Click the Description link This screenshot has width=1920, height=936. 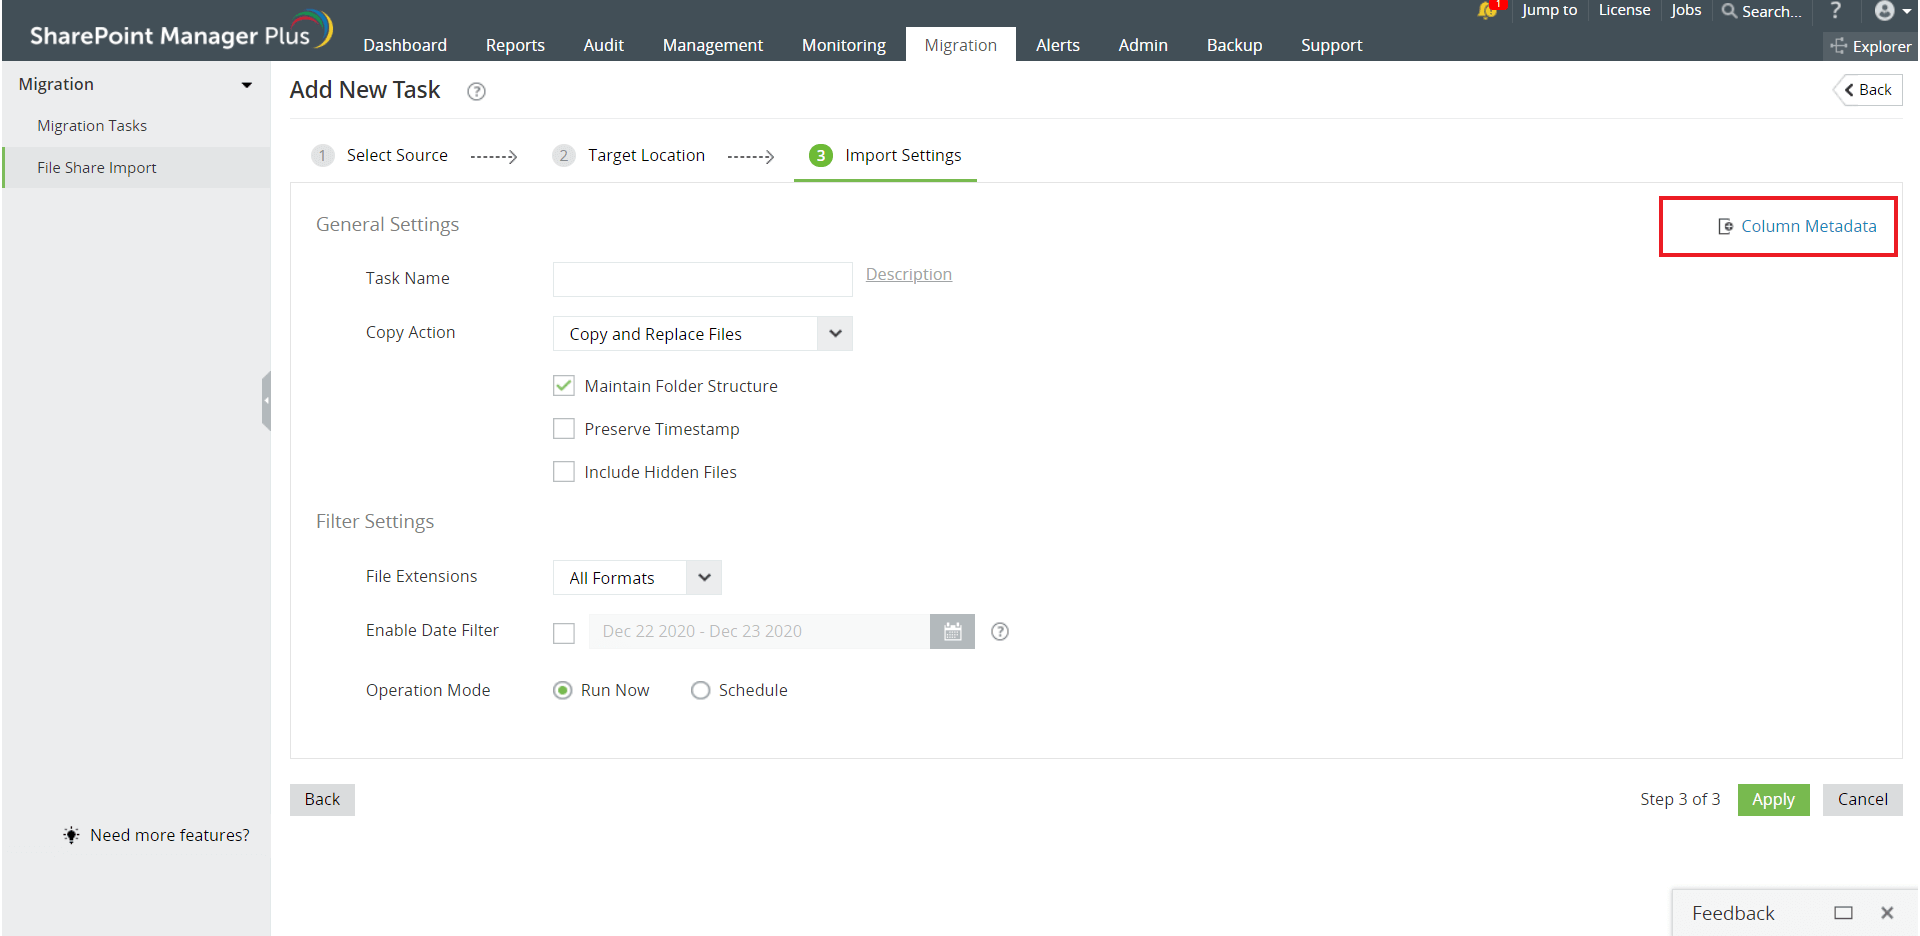(x=909, y=274)
